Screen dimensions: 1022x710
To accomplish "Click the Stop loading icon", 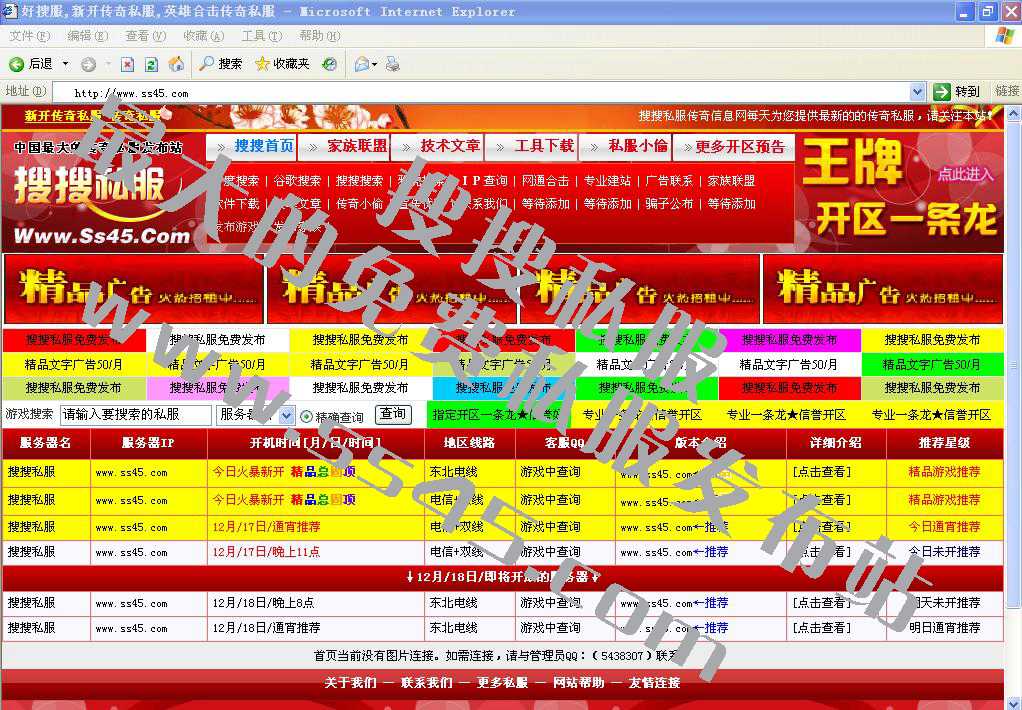I will click(x=128, y=63).
